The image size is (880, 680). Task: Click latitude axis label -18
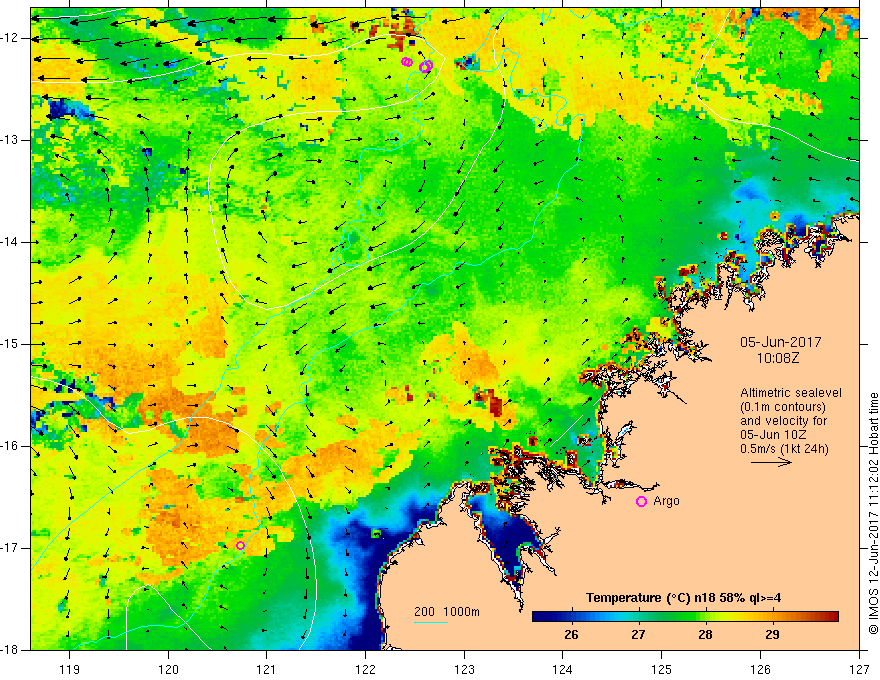coord(10,650)
